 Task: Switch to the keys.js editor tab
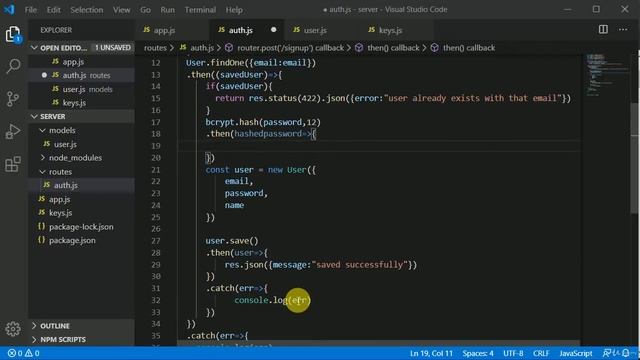(x=396, y=30)
